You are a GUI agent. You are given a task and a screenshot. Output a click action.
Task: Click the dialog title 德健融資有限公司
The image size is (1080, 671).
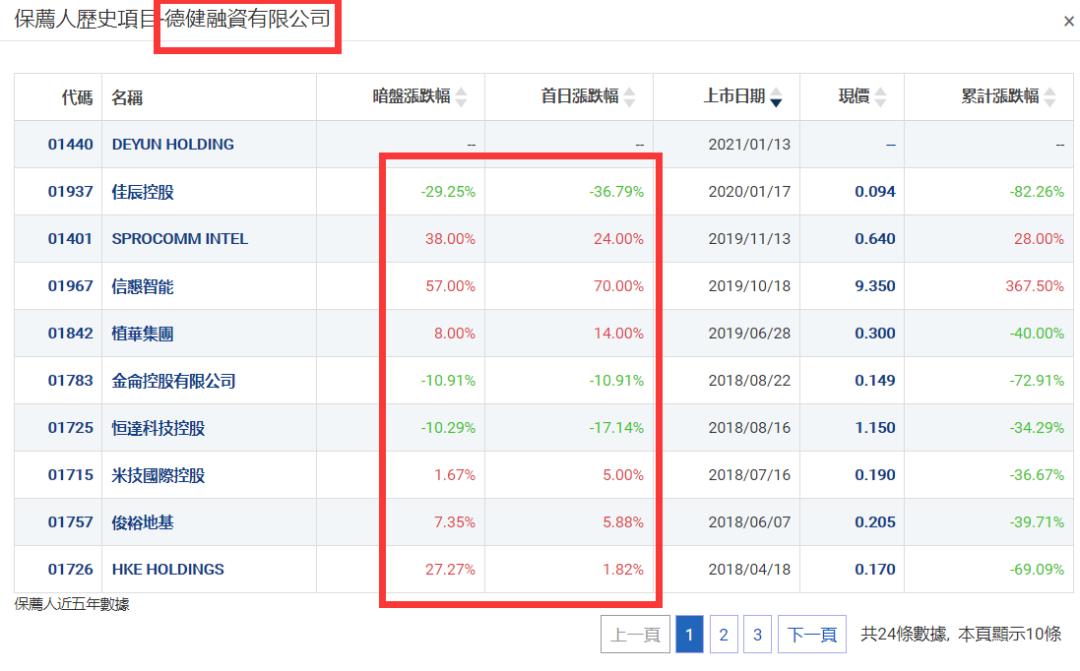(x=247, y=19)
